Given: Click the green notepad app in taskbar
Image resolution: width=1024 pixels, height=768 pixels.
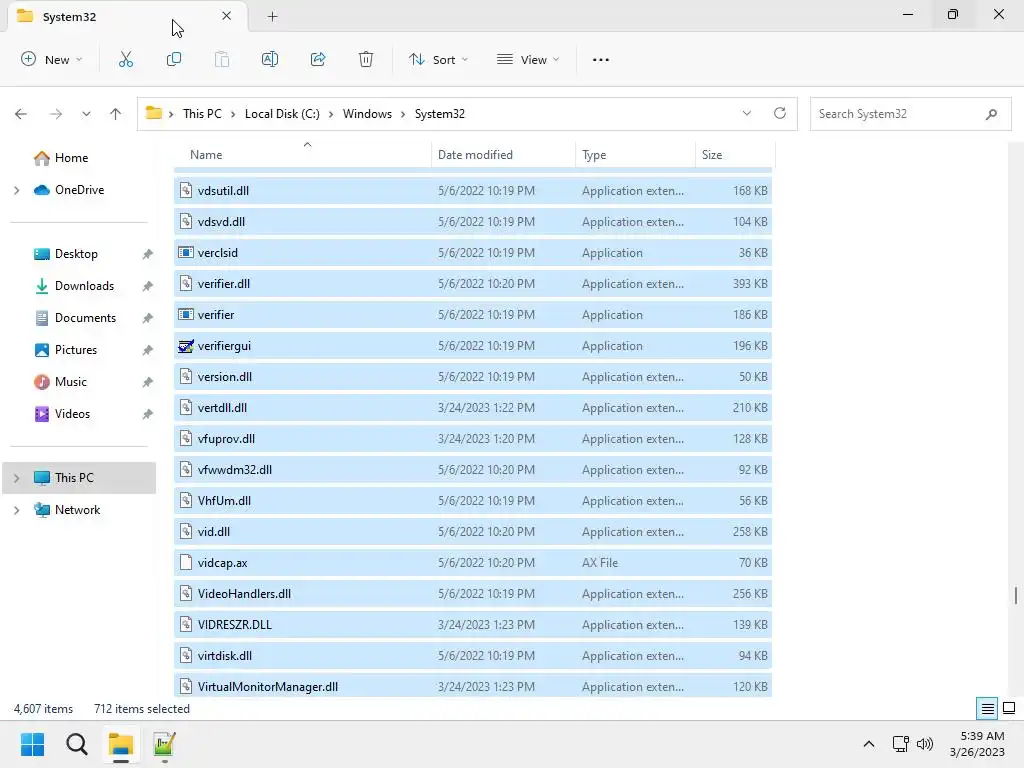Looking at the screenshot, I should click(x=165, y=744).
